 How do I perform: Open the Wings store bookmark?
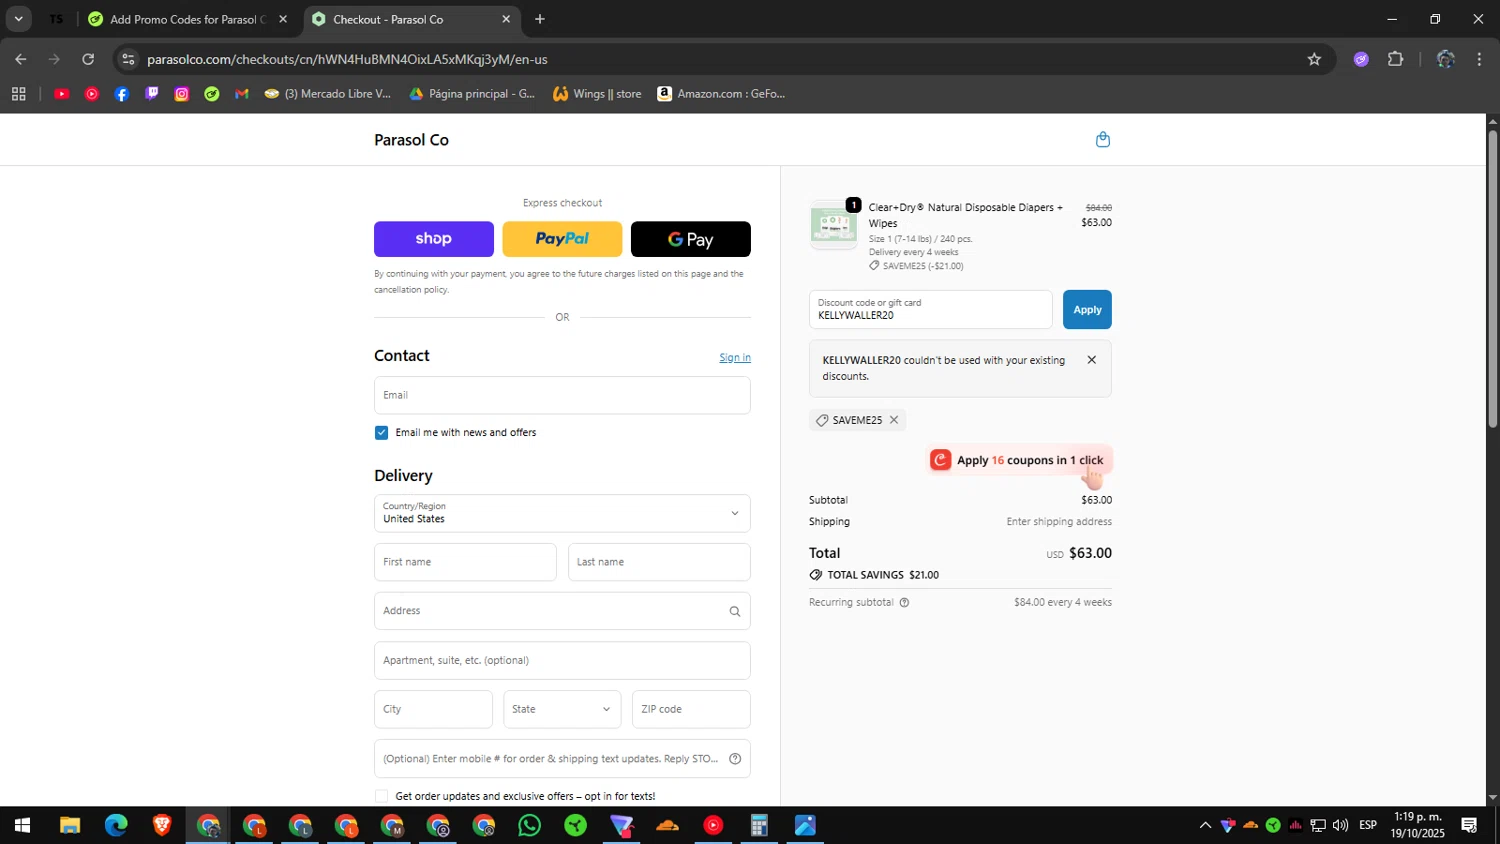click(597, 94)
